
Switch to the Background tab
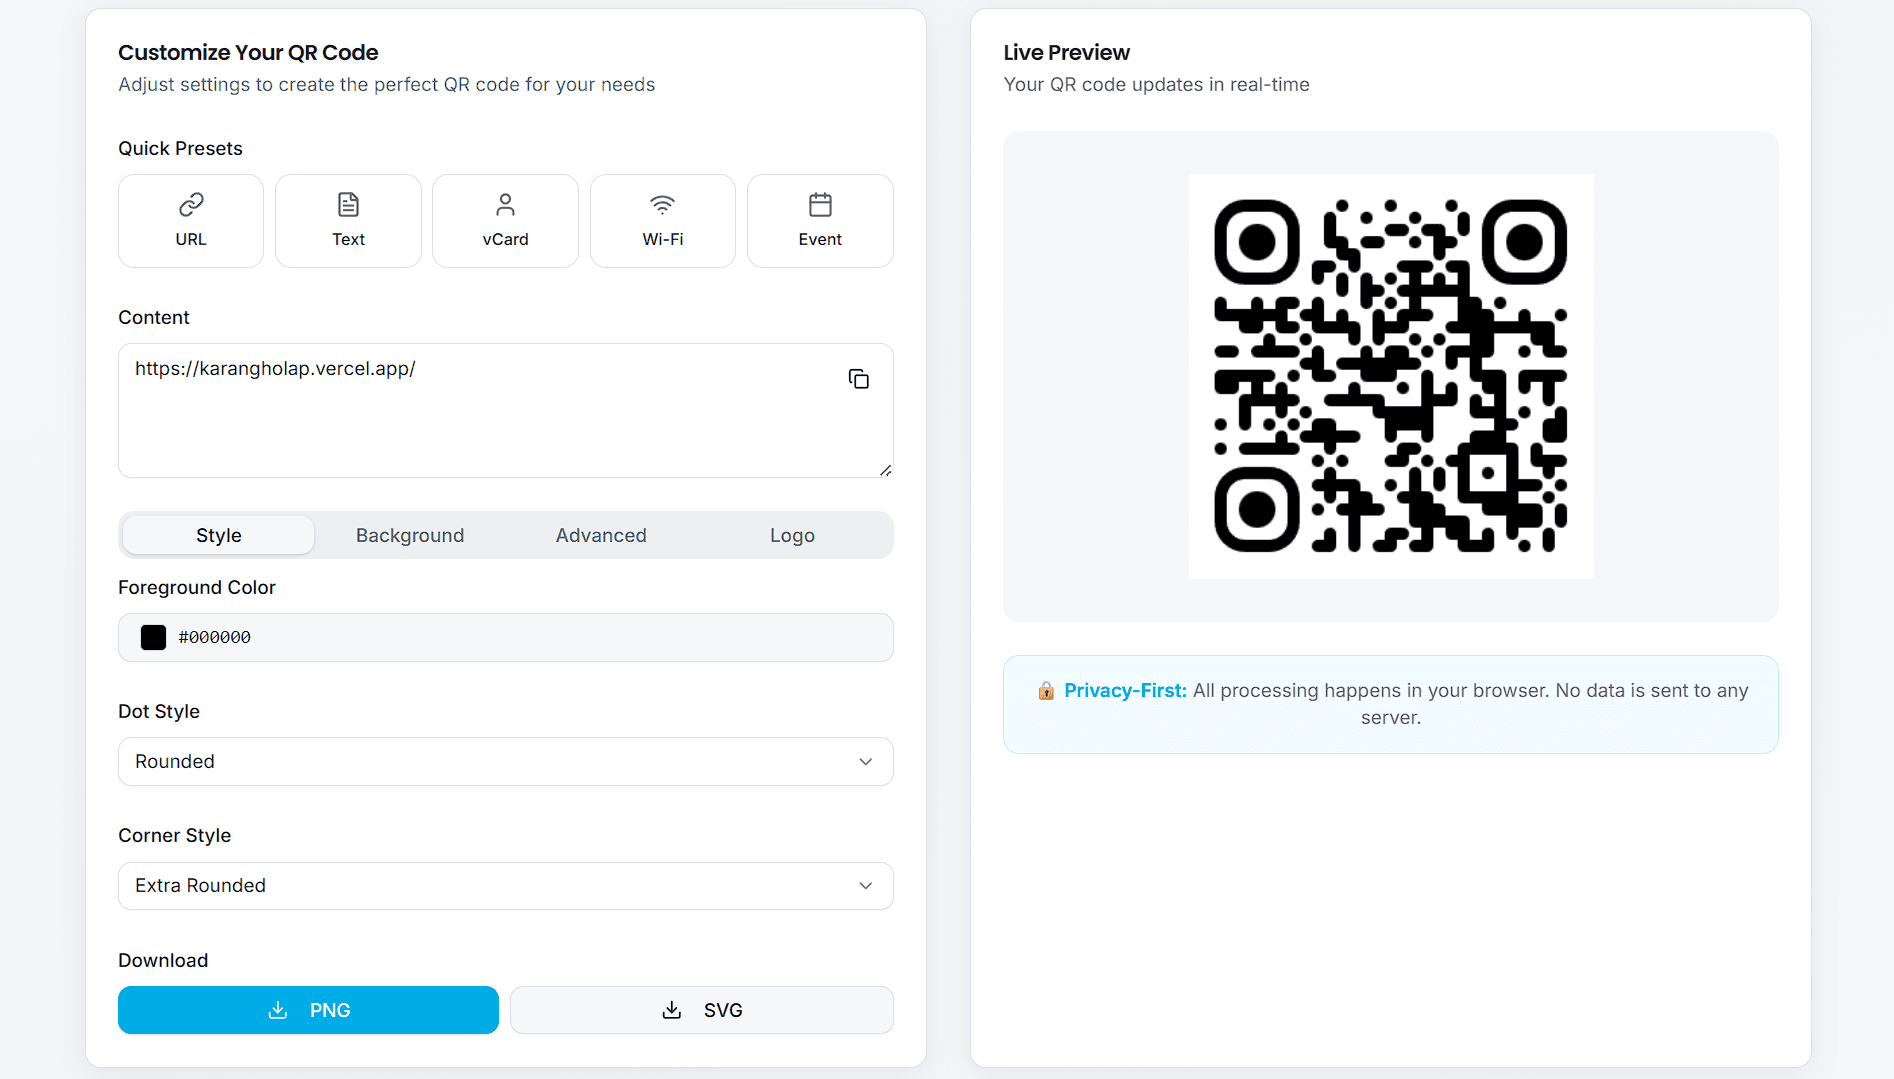click(409, 535)
